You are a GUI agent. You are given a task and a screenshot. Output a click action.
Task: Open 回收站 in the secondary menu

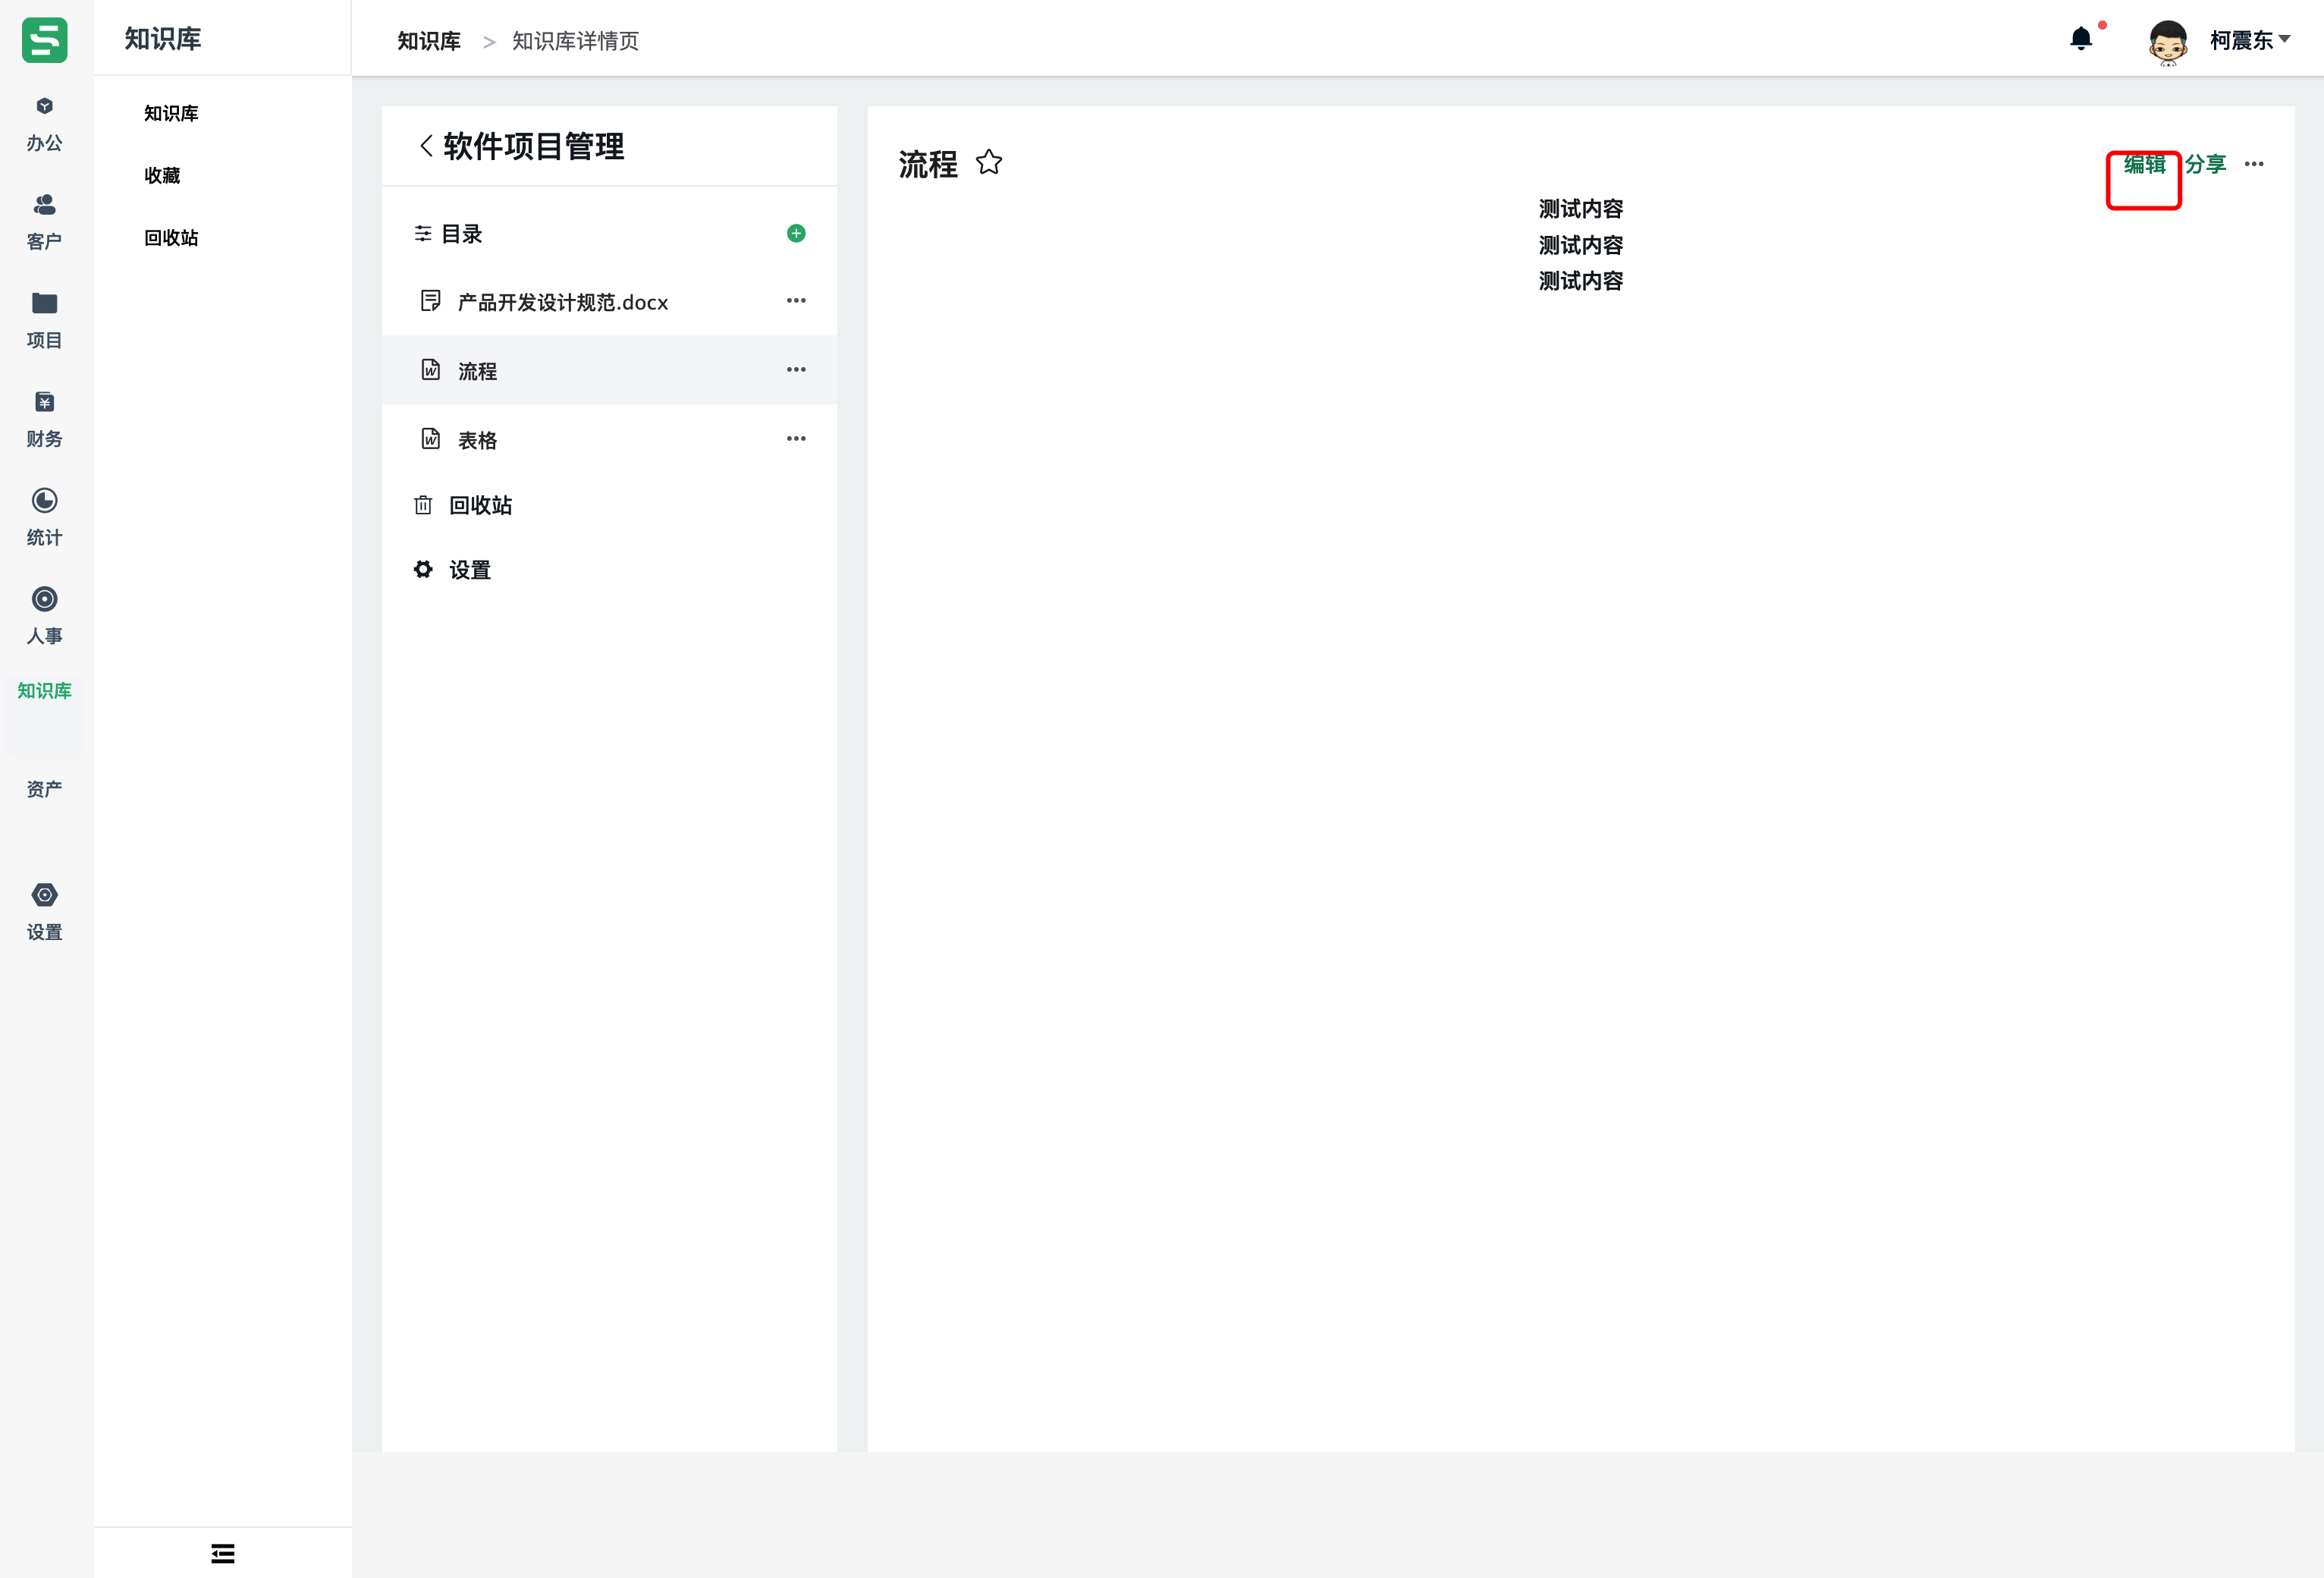coord(171,238)
